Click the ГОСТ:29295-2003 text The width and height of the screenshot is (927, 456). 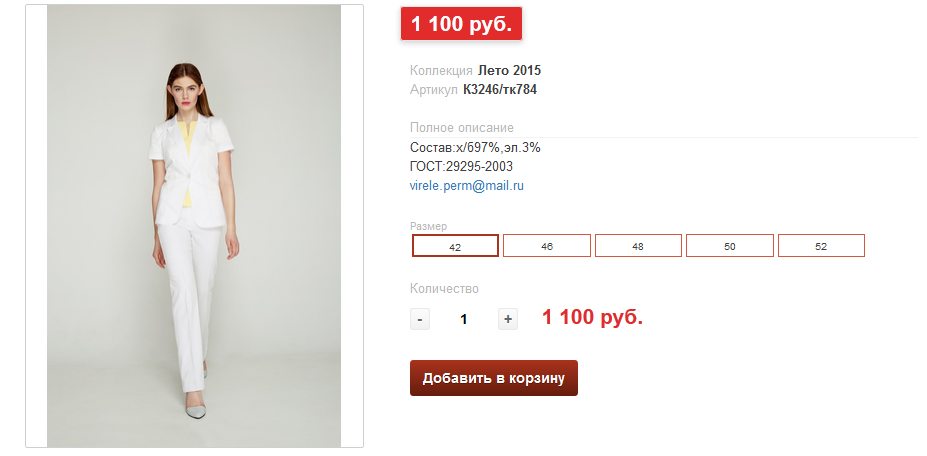click(x=461, y=166)
